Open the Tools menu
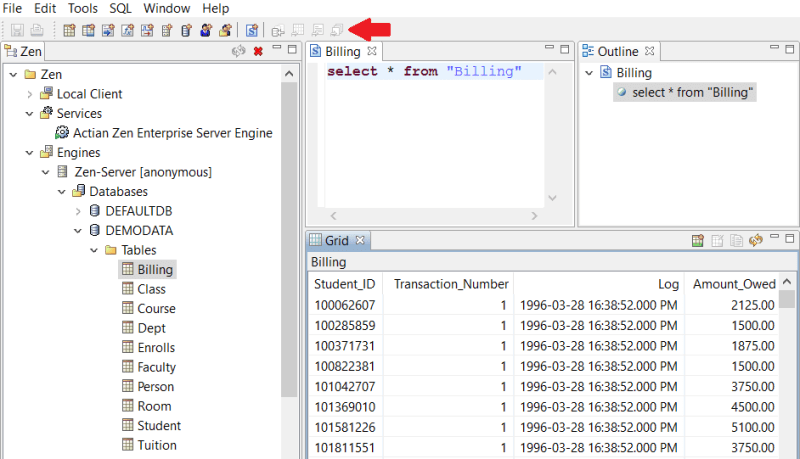This screenshot has width=800, height=459. [83, 8]
